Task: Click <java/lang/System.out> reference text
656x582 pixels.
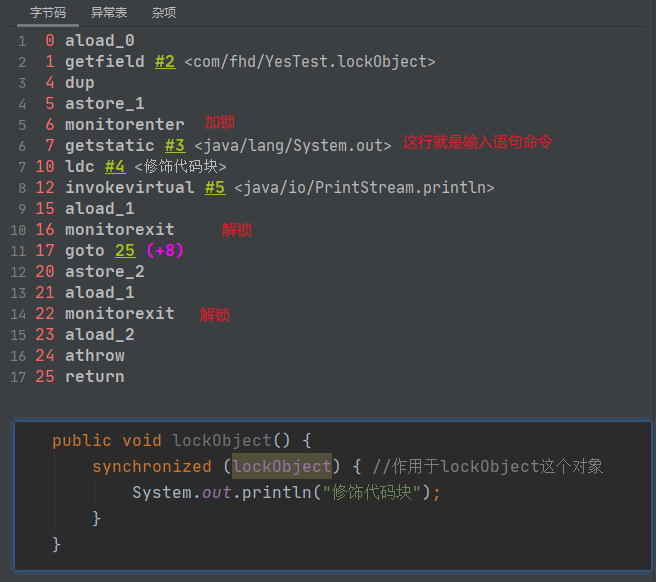Action: 293,146
